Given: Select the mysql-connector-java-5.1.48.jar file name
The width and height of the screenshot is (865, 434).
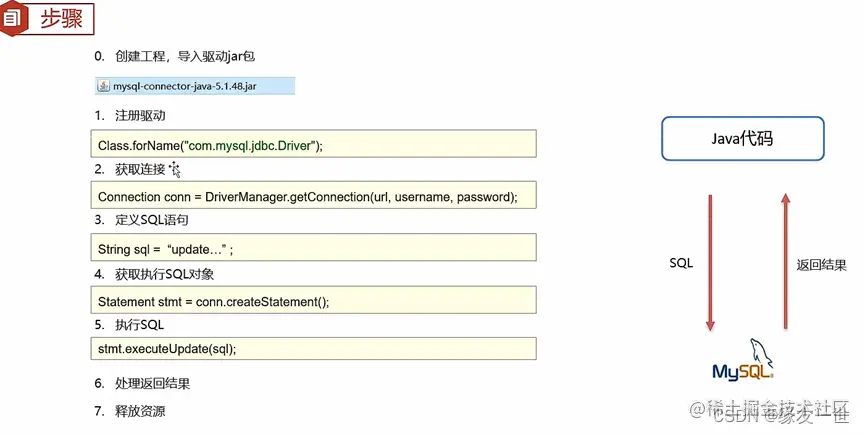Looking at the screenshot, I should click(185, 87).
